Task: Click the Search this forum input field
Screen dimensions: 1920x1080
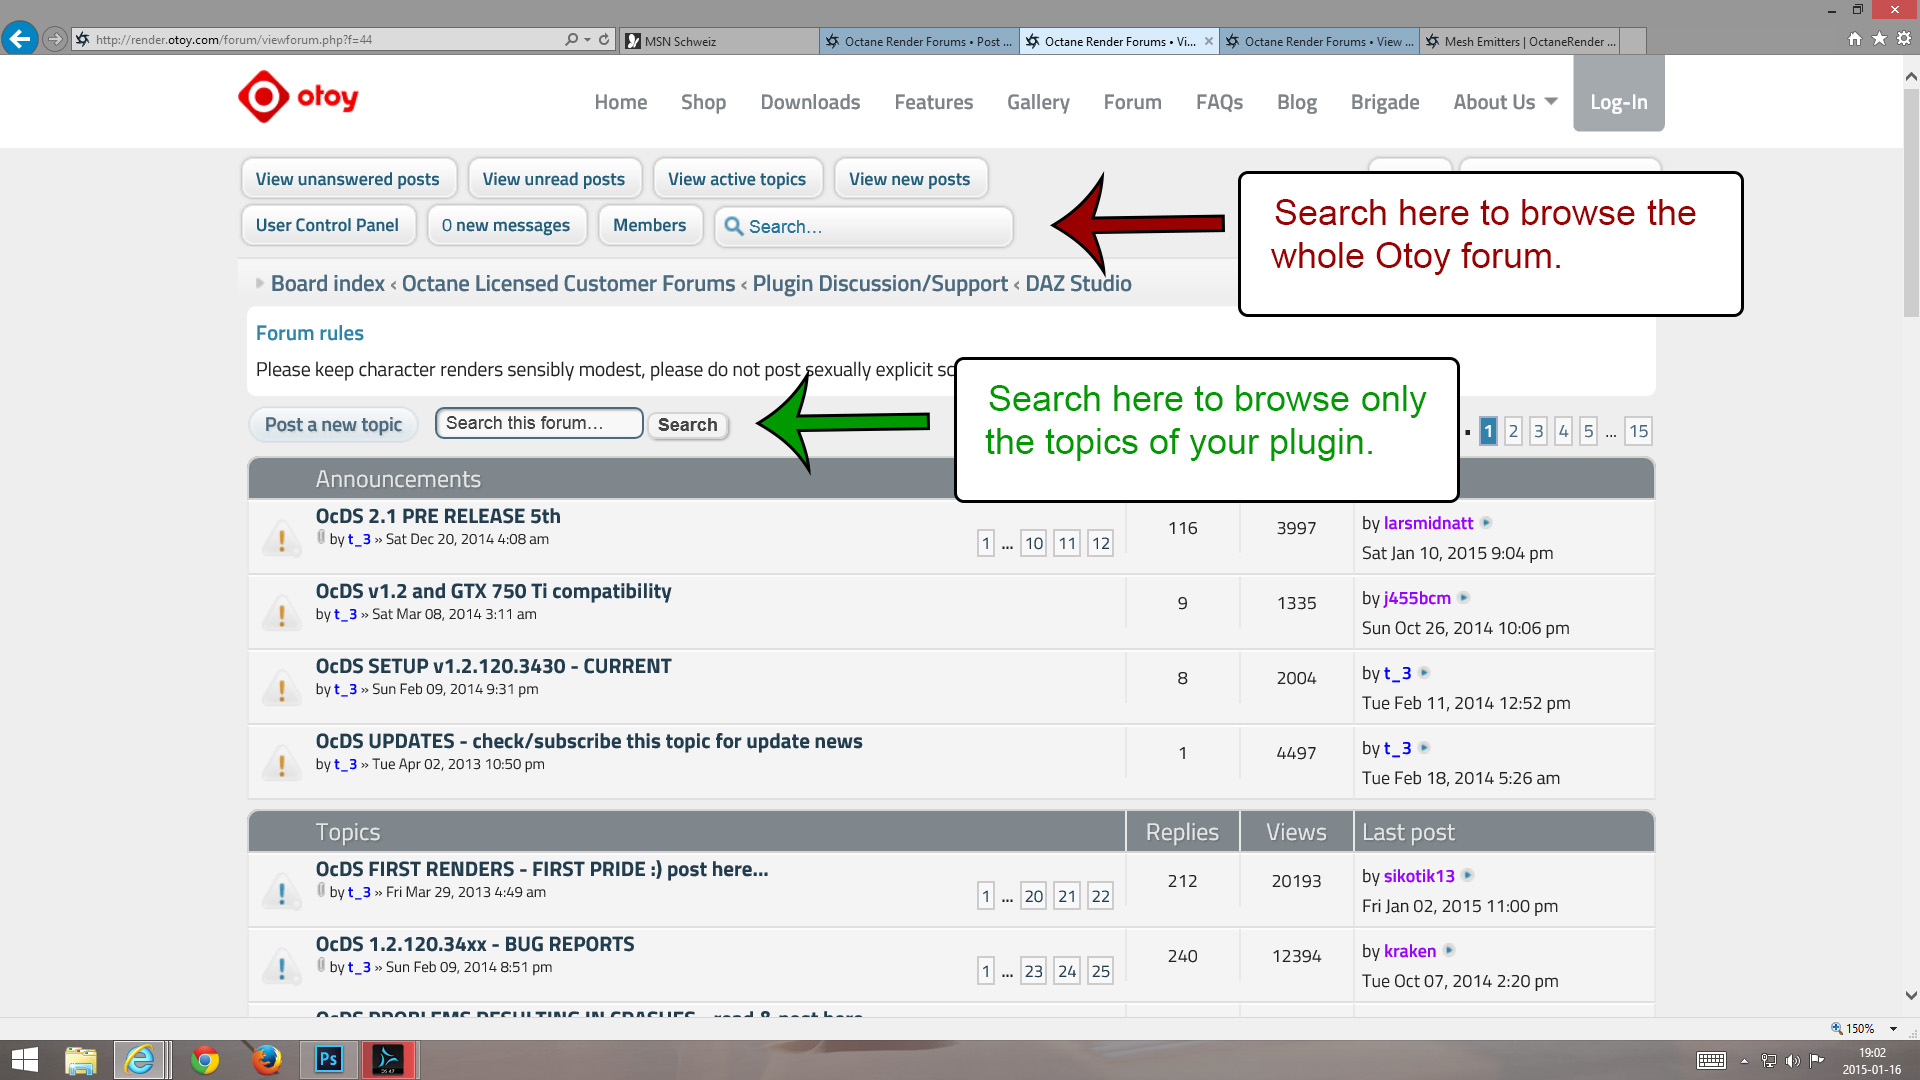Action: (x=539, y=423)
